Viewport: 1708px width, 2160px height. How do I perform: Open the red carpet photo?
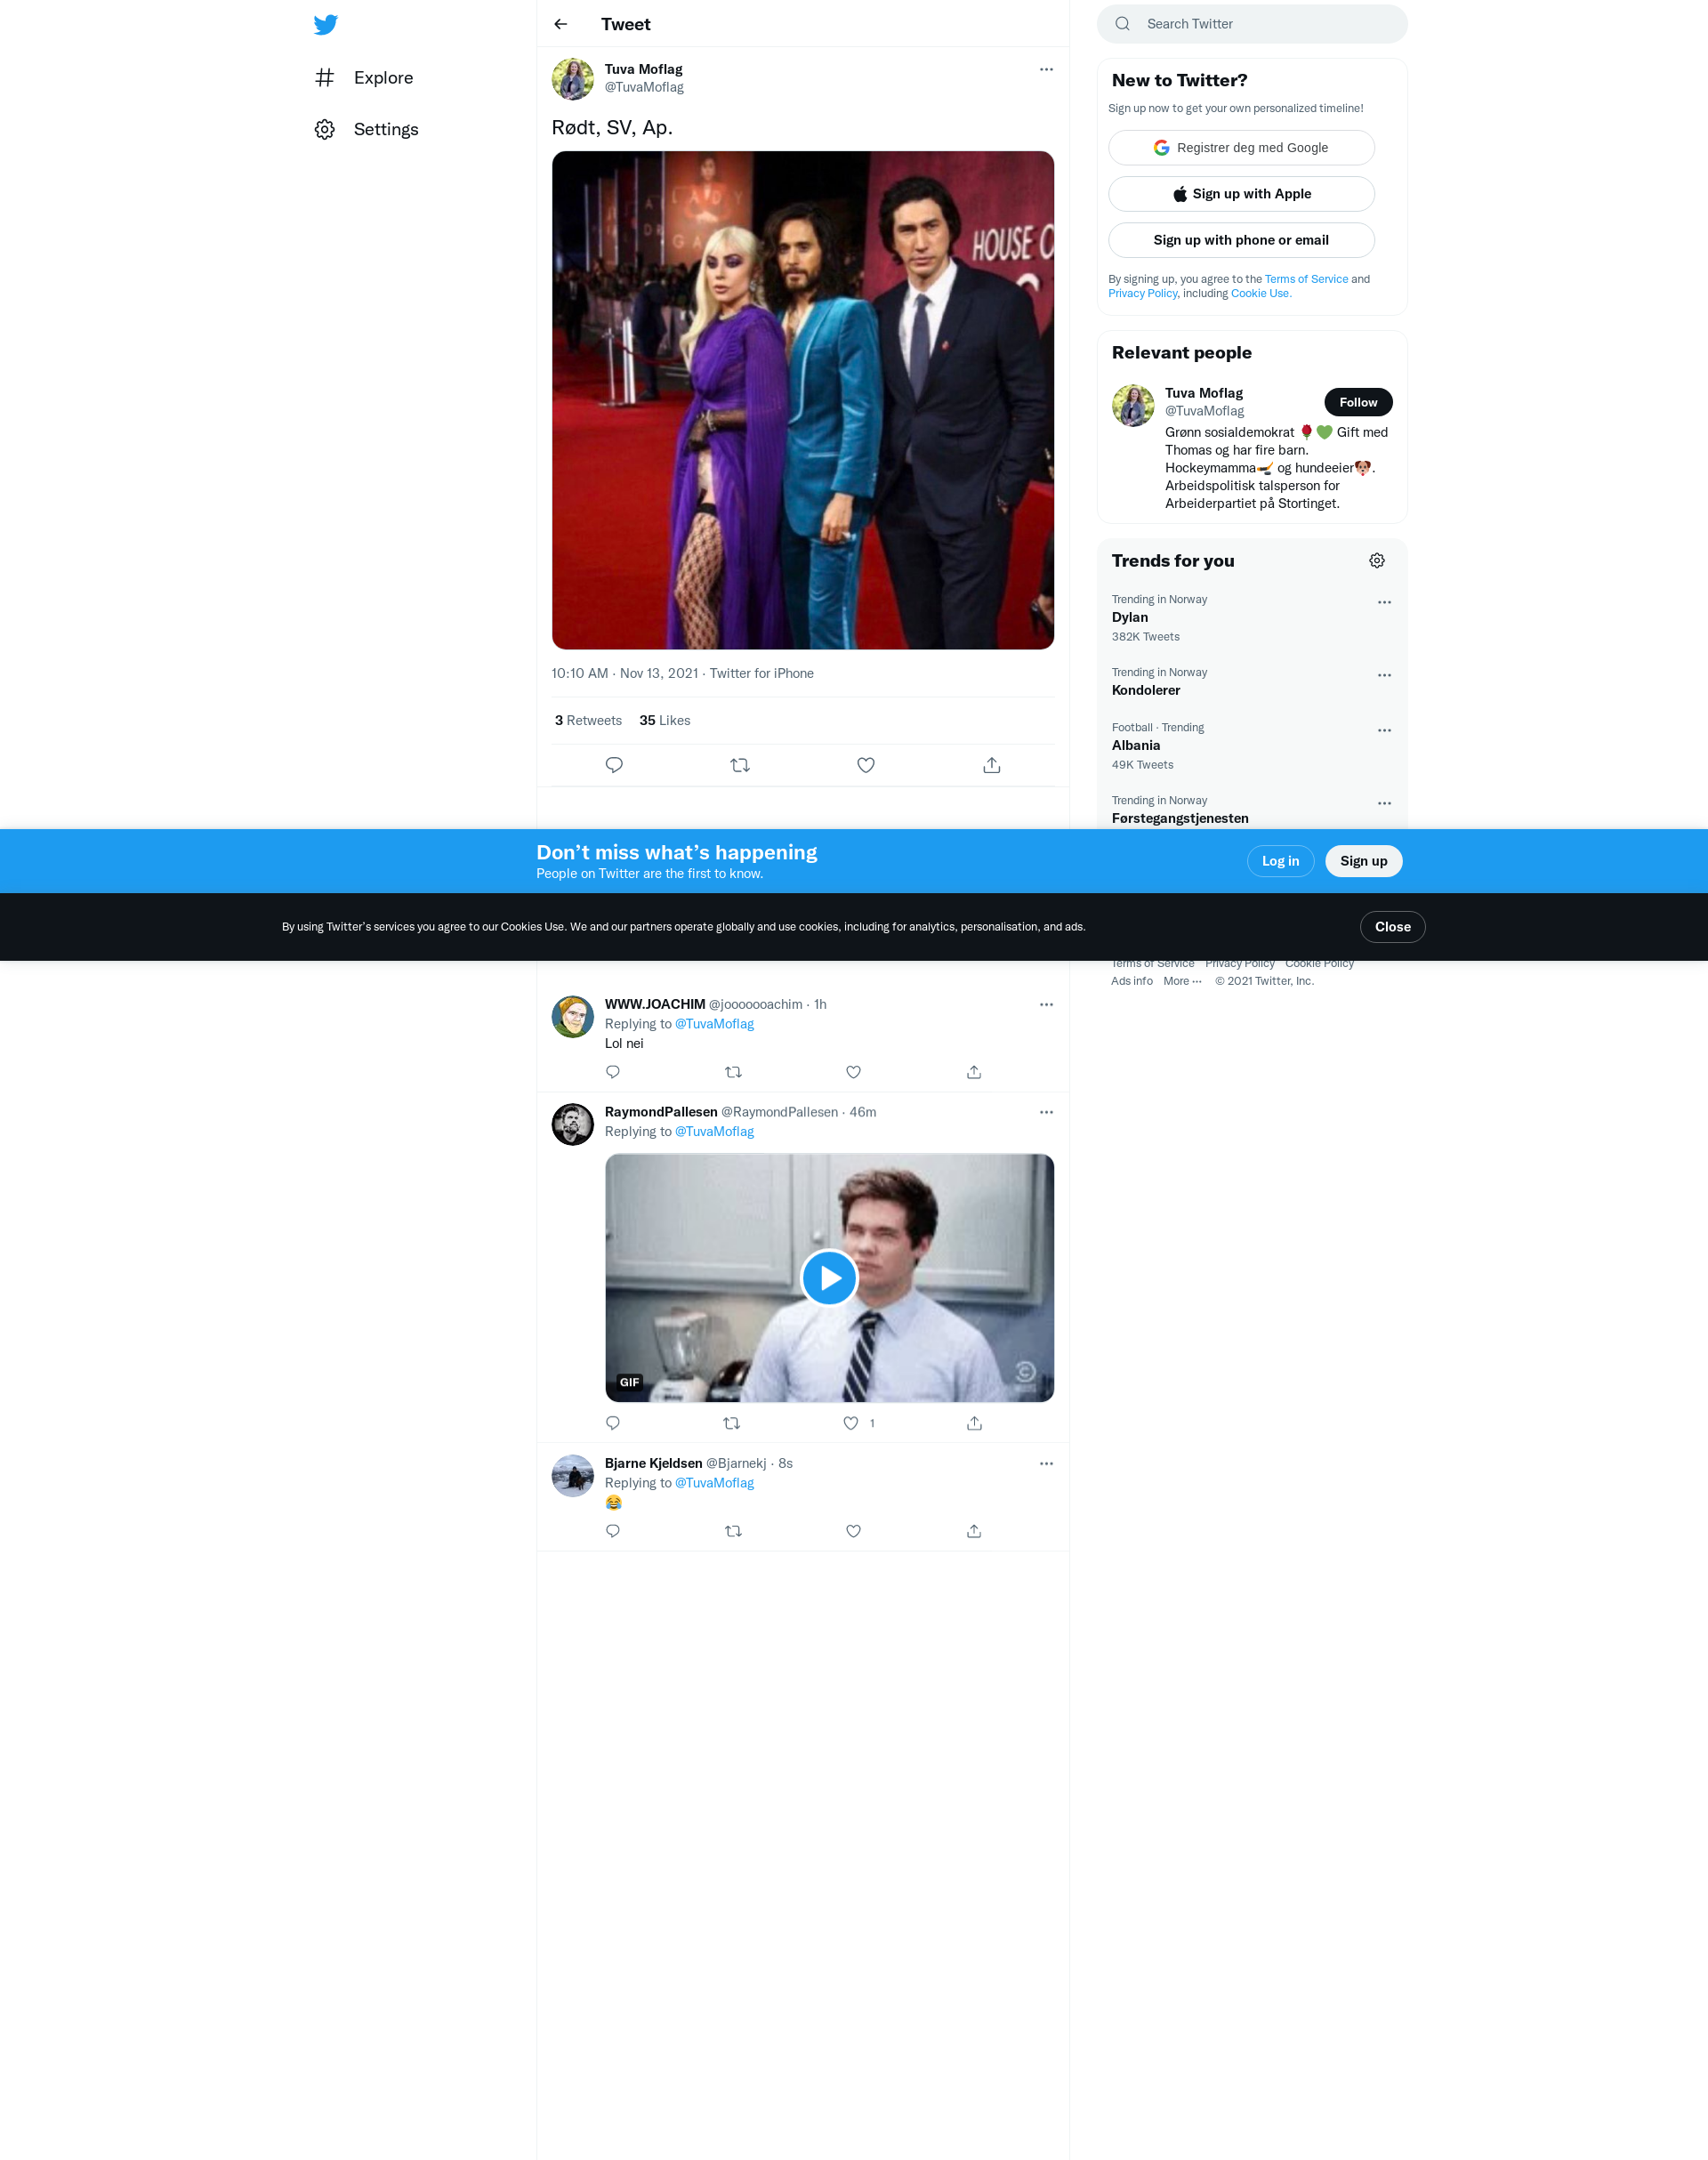[802, 400]
